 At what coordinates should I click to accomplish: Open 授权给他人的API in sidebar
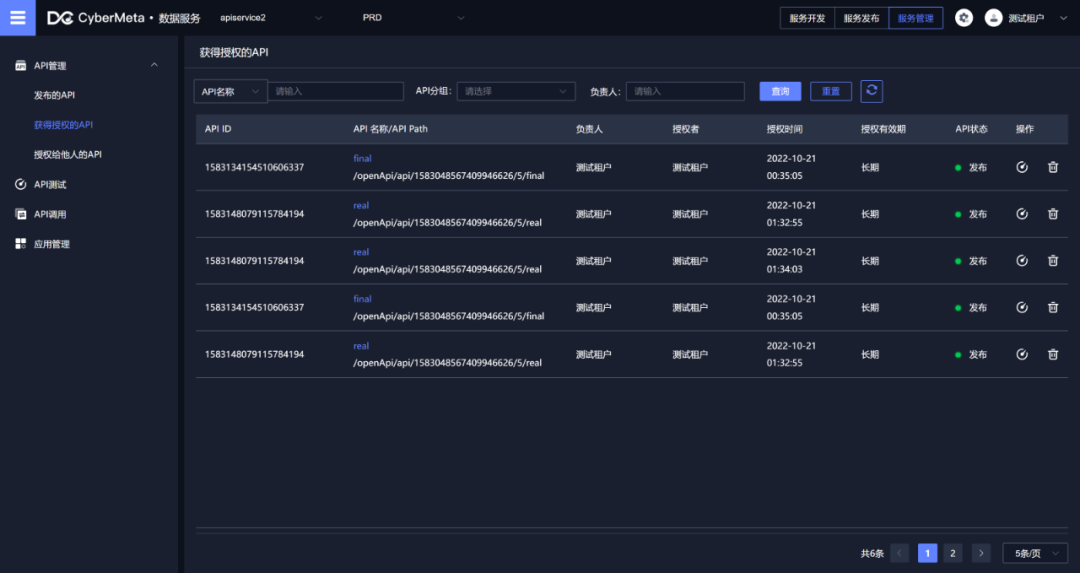coord(68,154)
